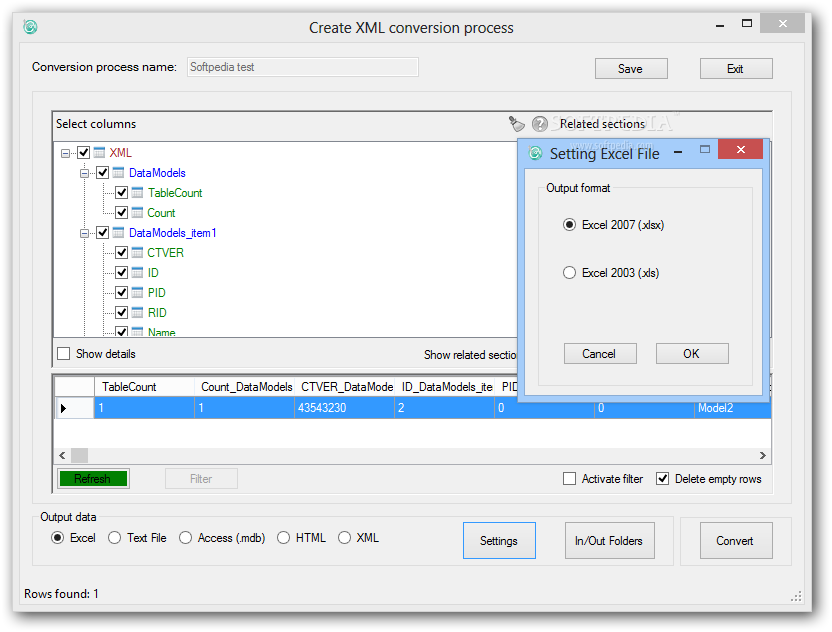Uncheck the Count checkbox
Viewport: 832px width, 632px height.
(122, 213)
